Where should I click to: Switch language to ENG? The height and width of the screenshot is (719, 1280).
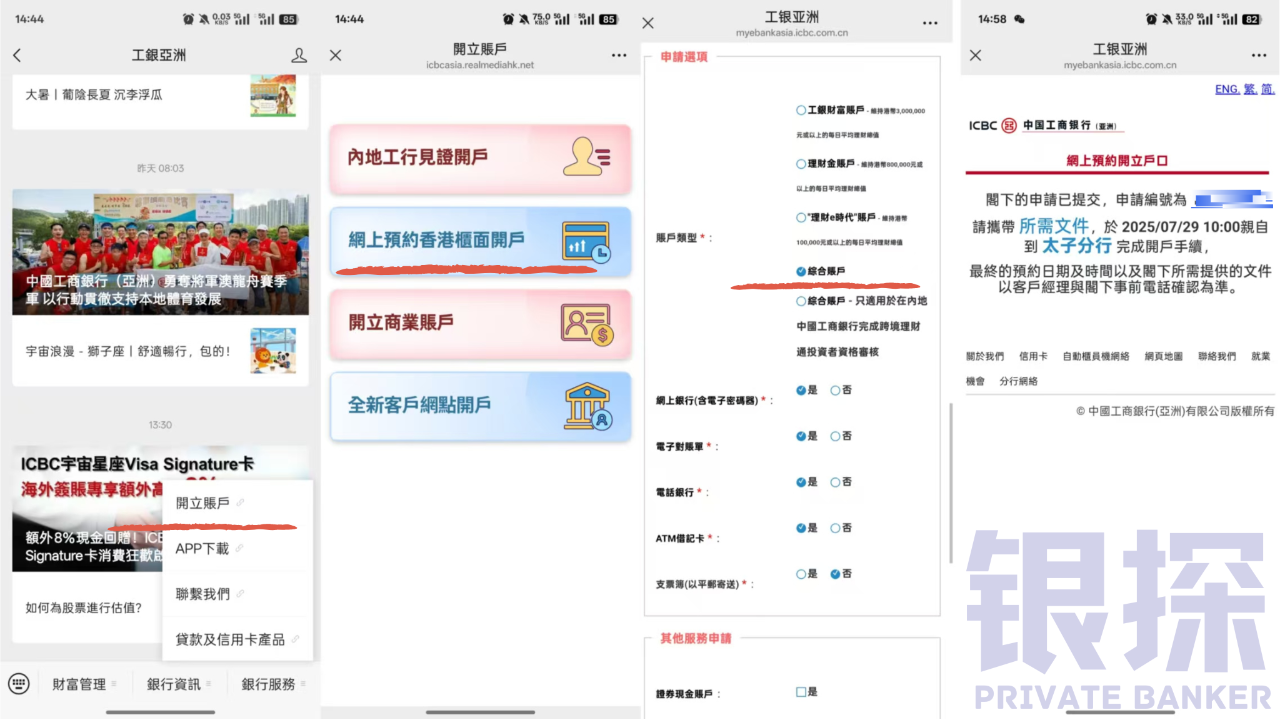point(1227,89)
